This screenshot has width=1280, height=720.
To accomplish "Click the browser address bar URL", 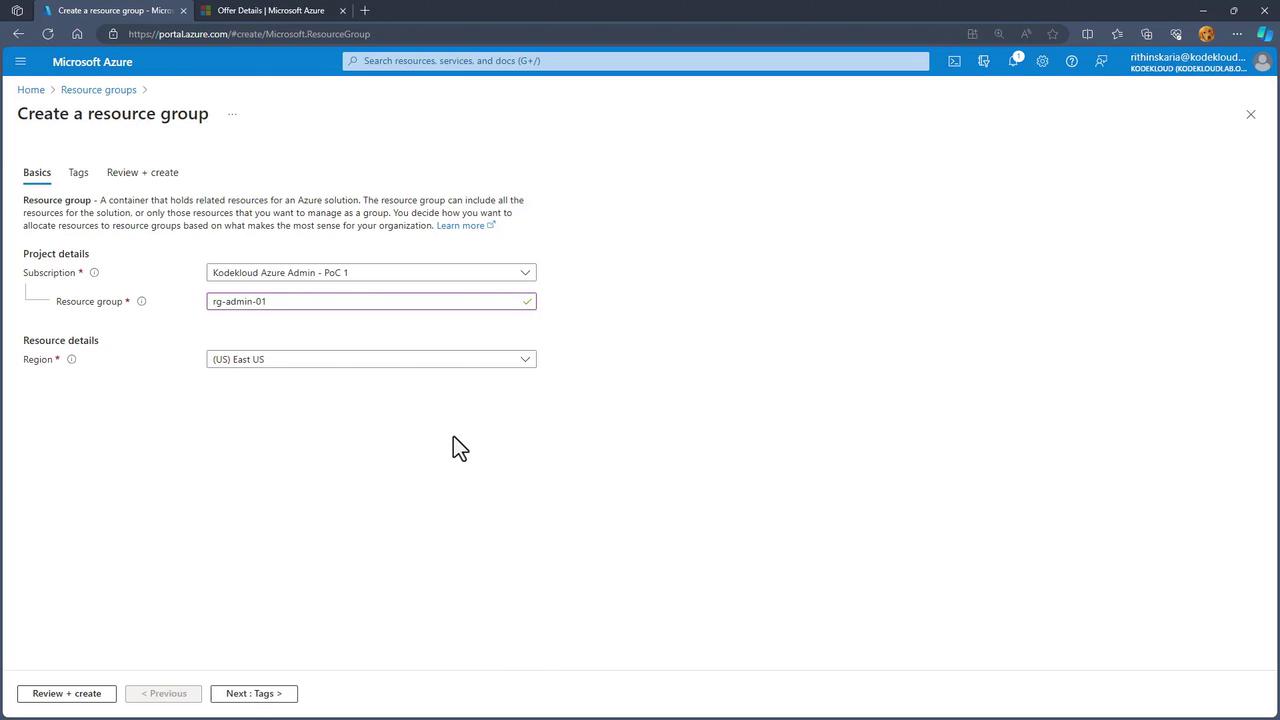I will pos(249,34).
